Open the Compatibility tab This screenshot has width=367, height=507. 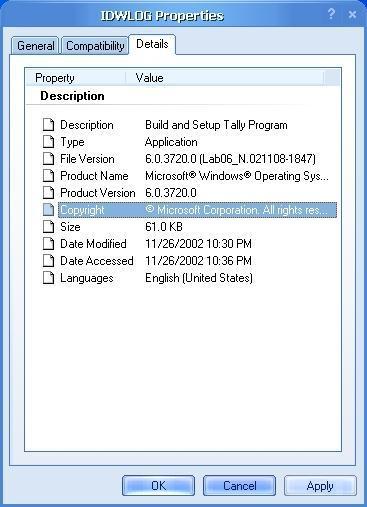95,46
